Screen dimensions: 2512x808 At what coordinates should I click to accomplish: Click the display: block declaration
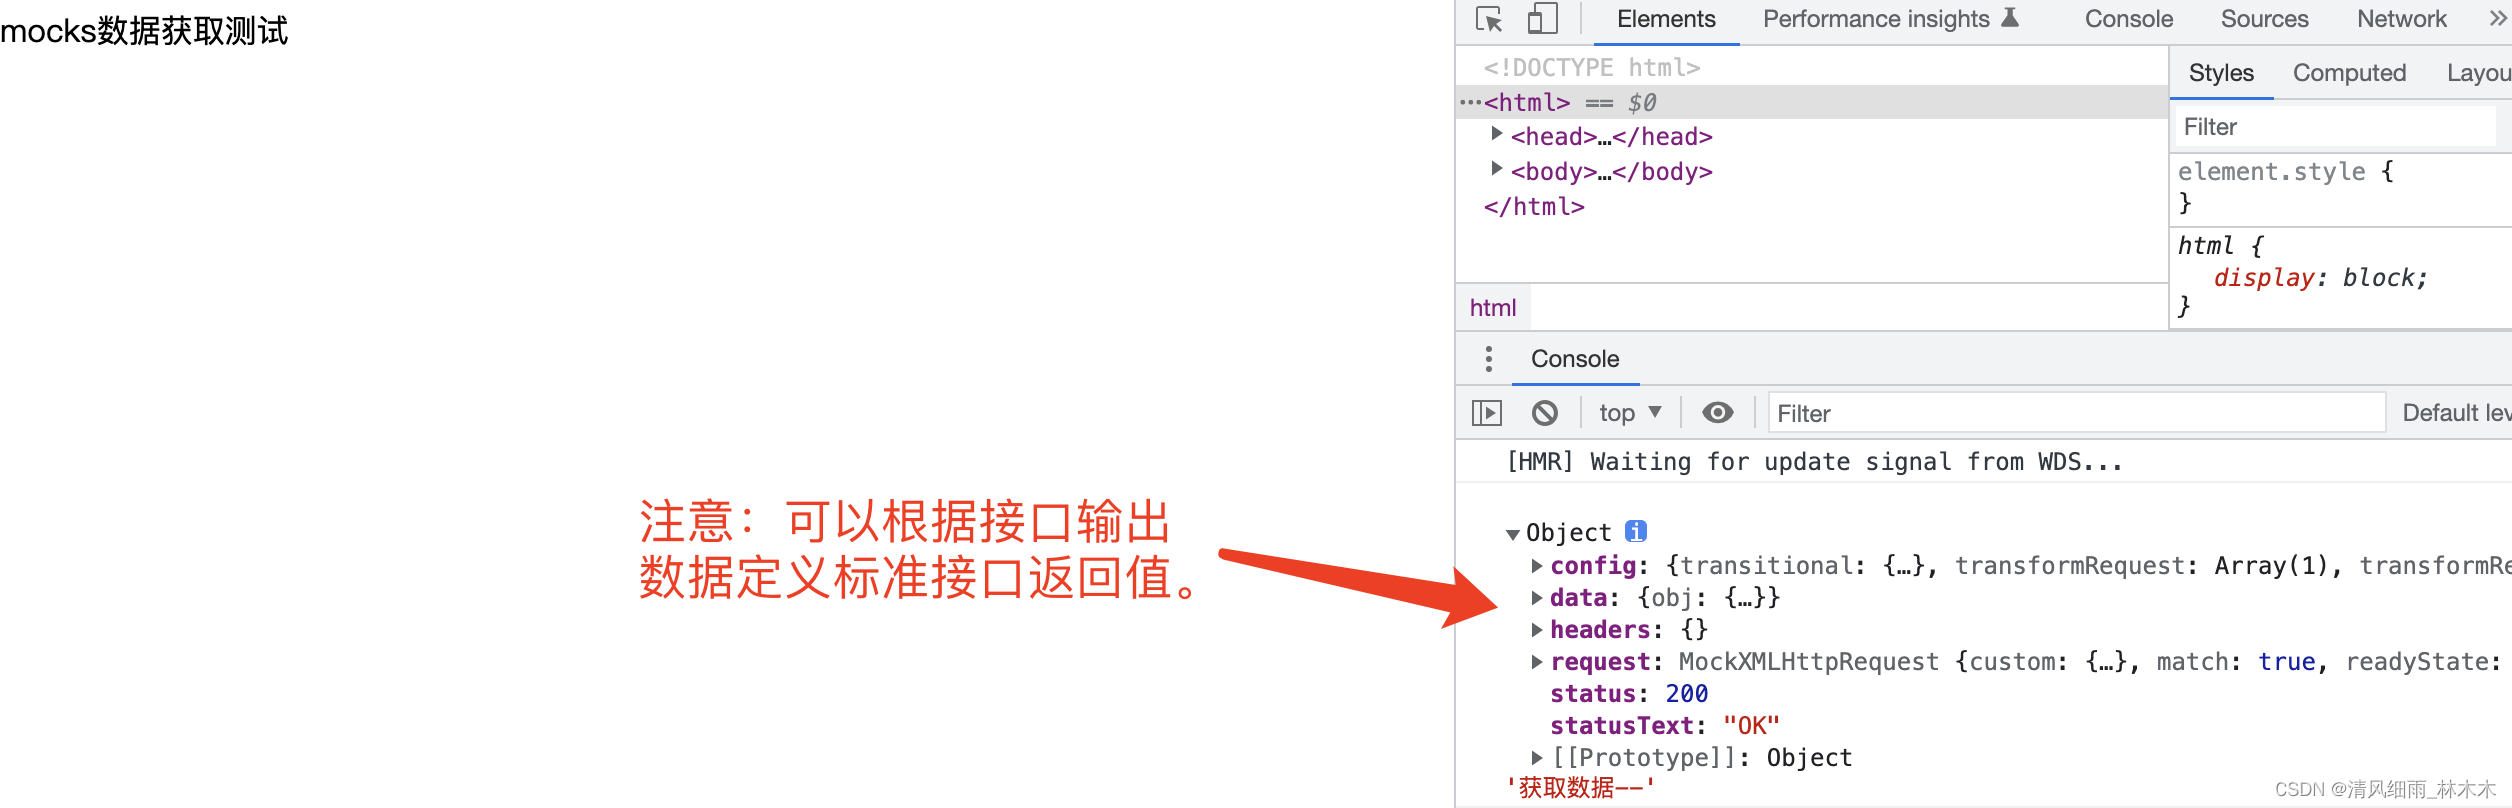pos(2320,278)
